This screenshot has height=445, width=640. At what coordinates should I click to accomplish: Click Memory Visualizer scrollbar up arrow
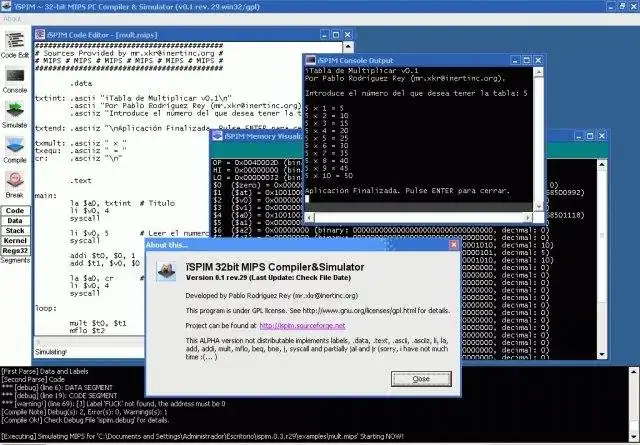pos(602,164)
